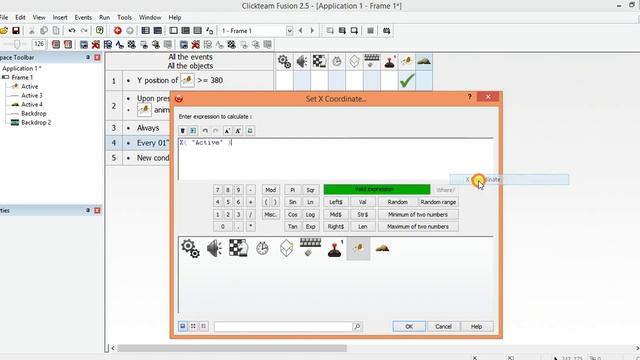The height and width of the screenshot is (360, 640).
Task: Click the Sound column header in event editor
Action: [302, 62]
